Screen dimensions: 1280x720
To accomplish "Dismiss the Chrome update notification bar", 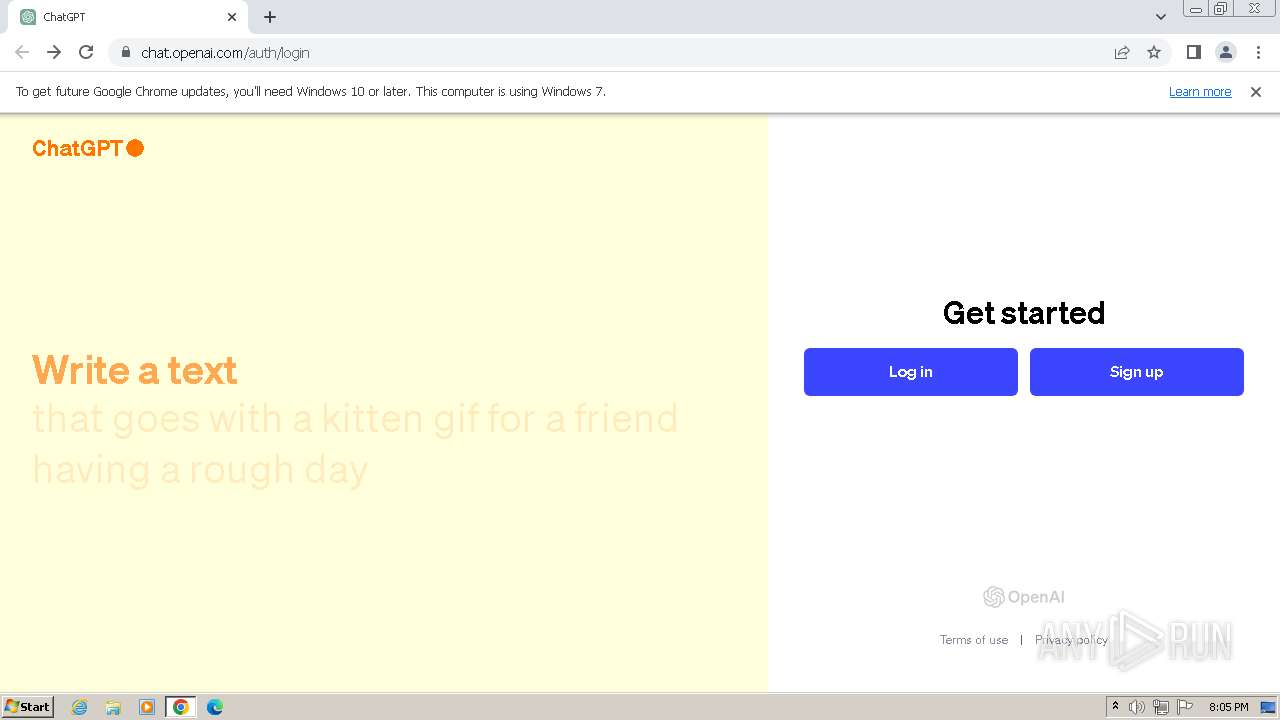I will (1256, 92).
